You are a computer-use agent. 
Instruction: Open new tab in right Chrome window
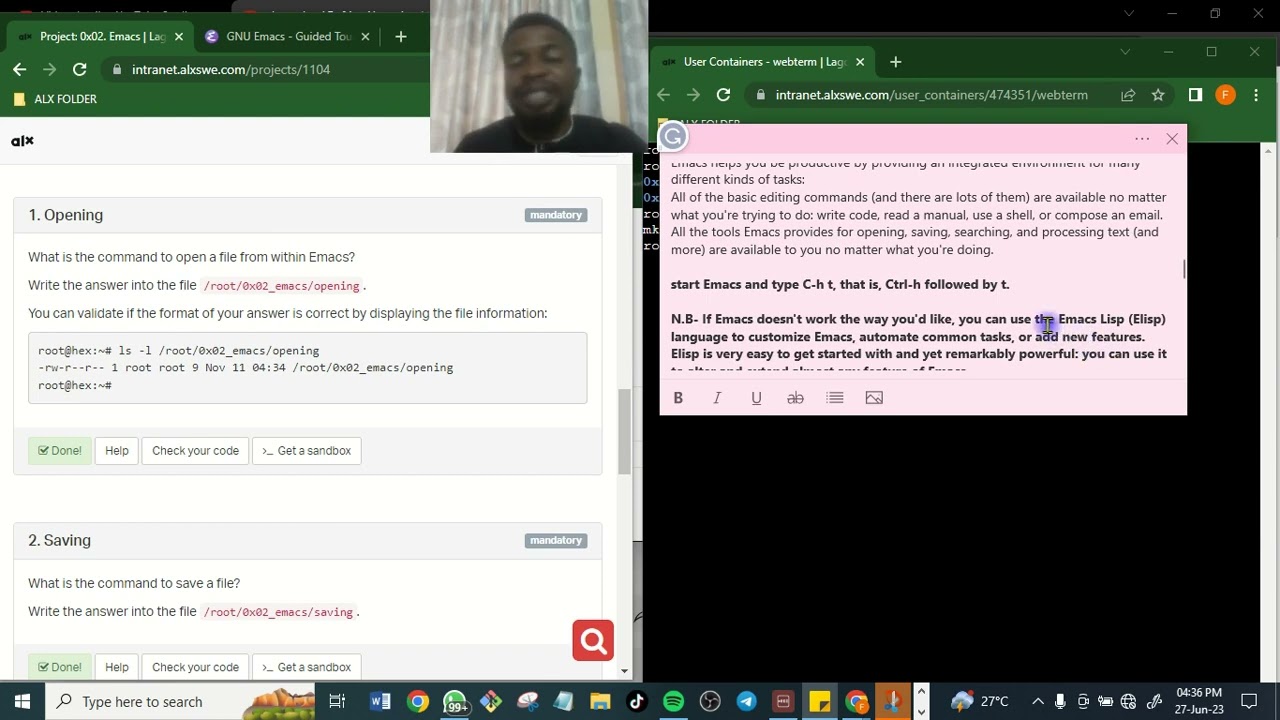(895, 62)
